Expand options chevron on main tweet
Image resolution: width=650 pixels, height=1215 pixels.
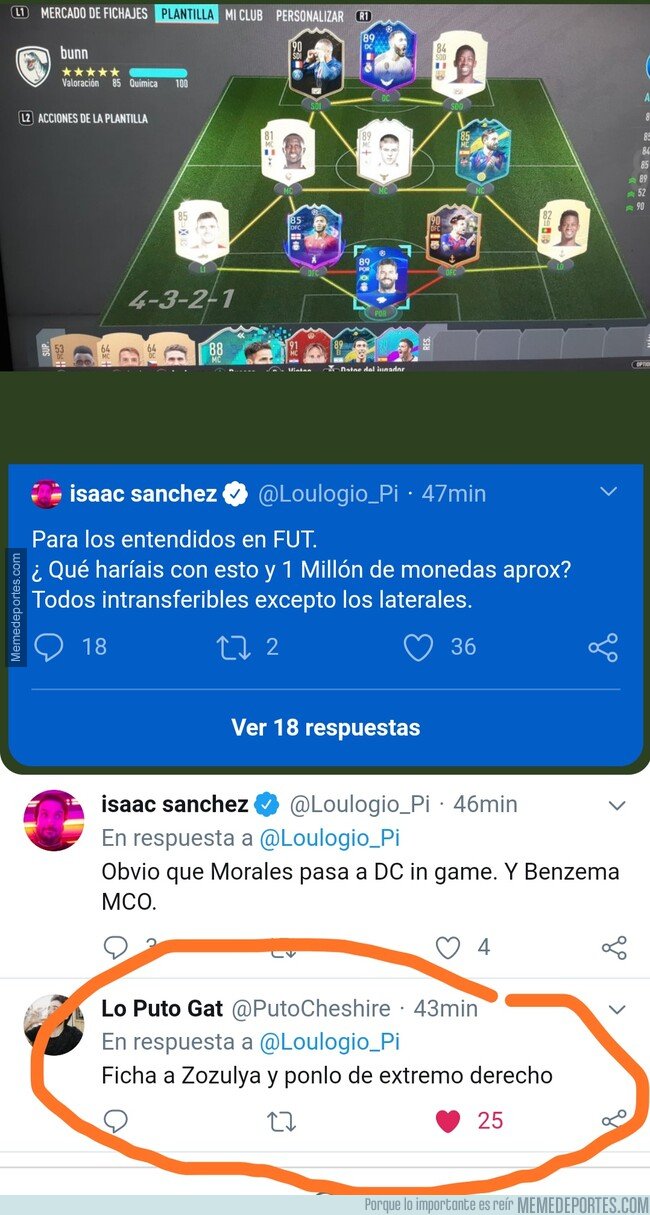(608, 491)
